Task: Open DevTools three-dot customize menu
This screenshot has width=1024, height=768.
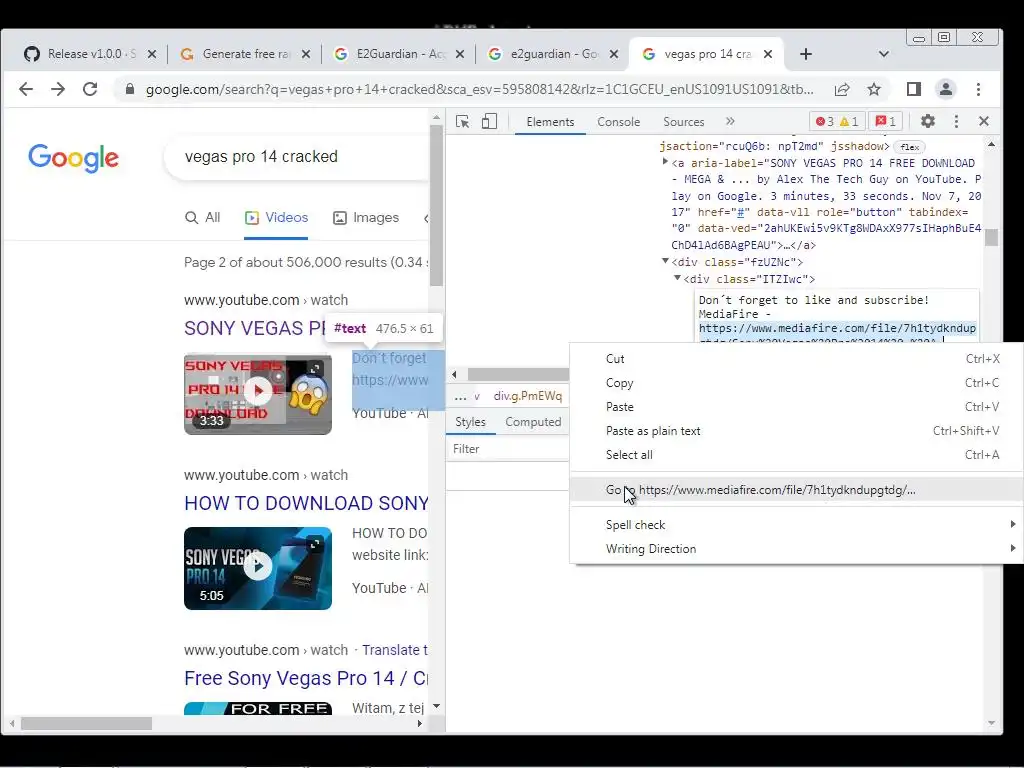Action: 956,121
